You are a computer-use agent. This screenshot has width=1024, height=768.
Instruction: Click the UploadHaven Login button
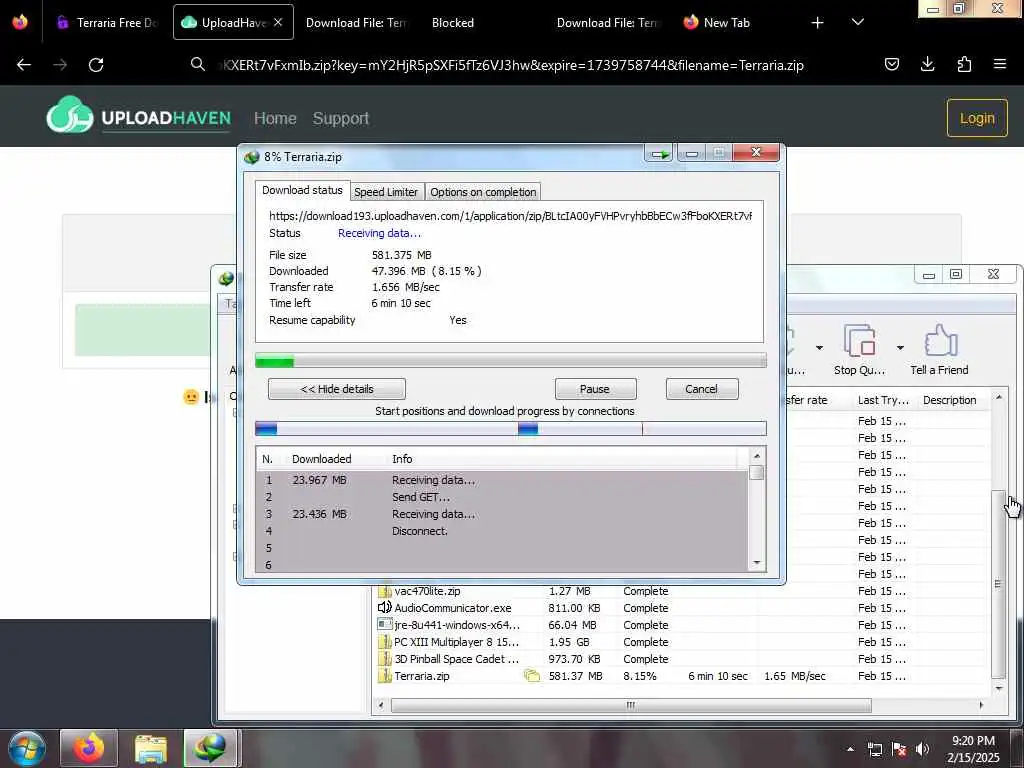pyautogui.click(x=977, y=118)
